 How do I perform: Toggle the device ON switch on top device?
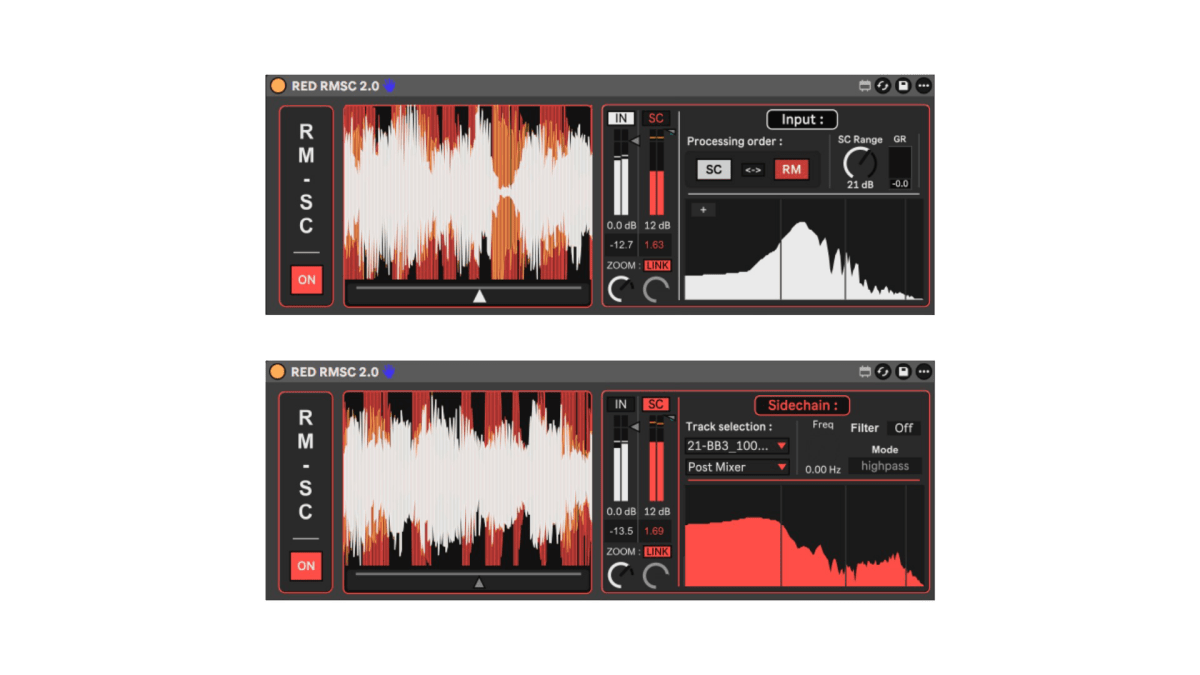coord(306,280)
